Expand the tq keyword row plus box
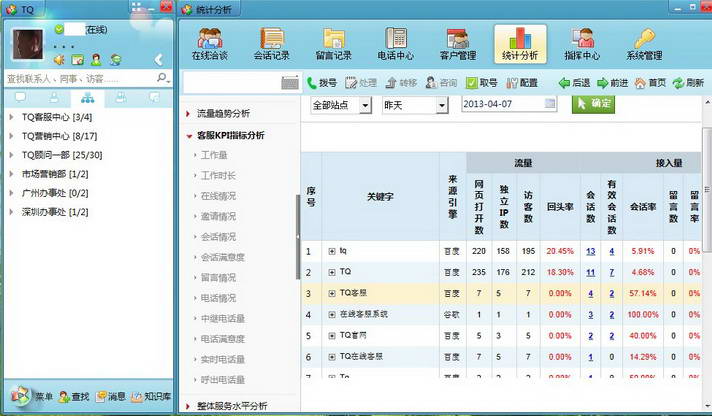Screen dimensions: 712x416 331,251
